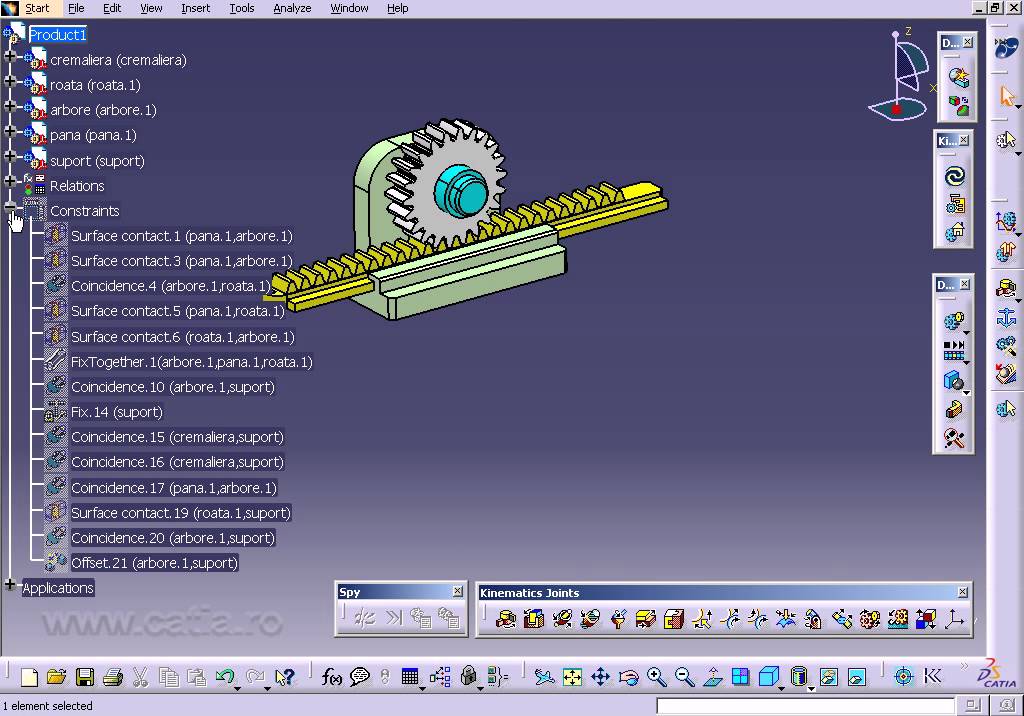
Task: Open the Insert menu
Action: point(195,8)
